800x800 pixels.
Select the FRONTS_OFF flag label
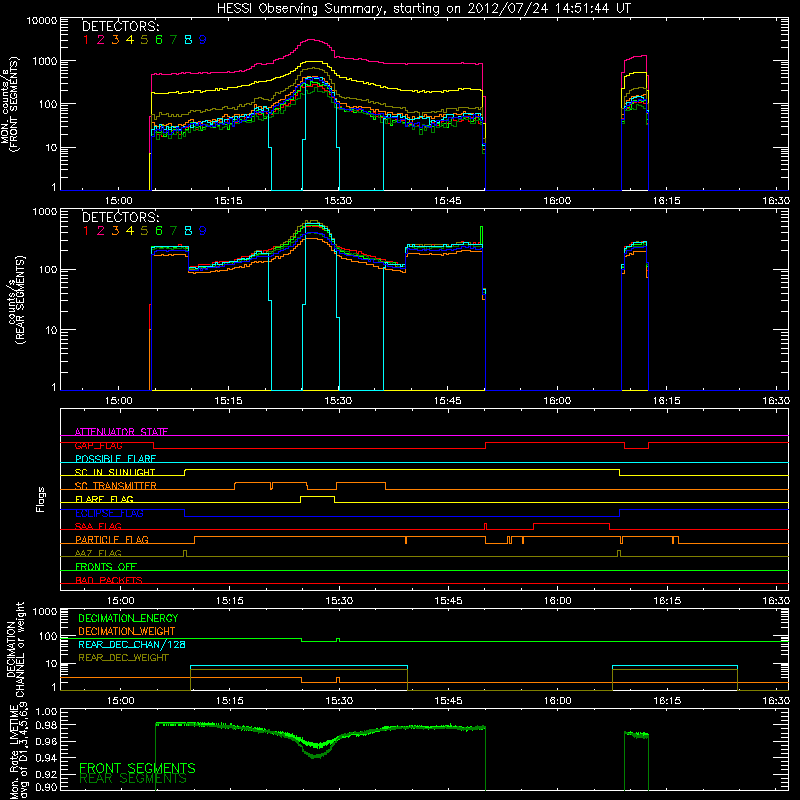click(x=106, y=566)
